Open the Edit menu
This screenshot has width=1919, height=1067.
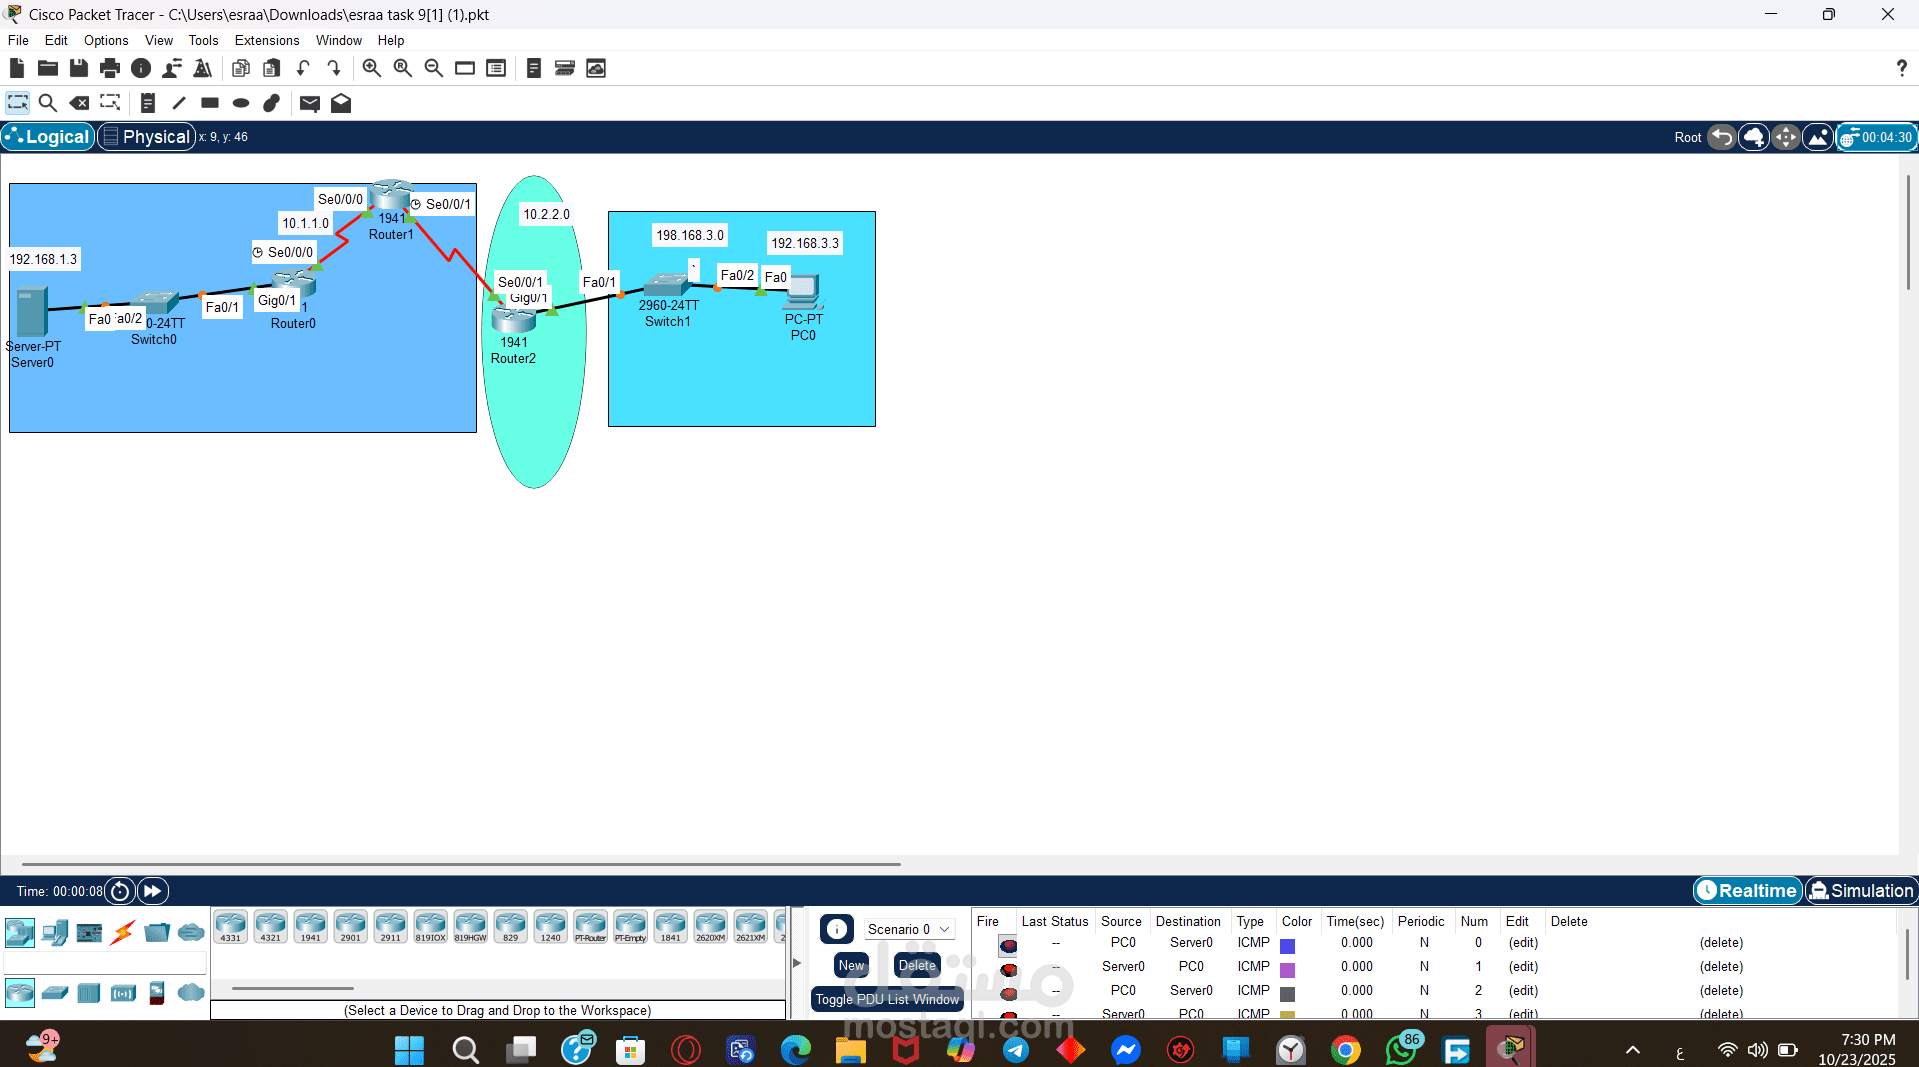coord(56,40)
